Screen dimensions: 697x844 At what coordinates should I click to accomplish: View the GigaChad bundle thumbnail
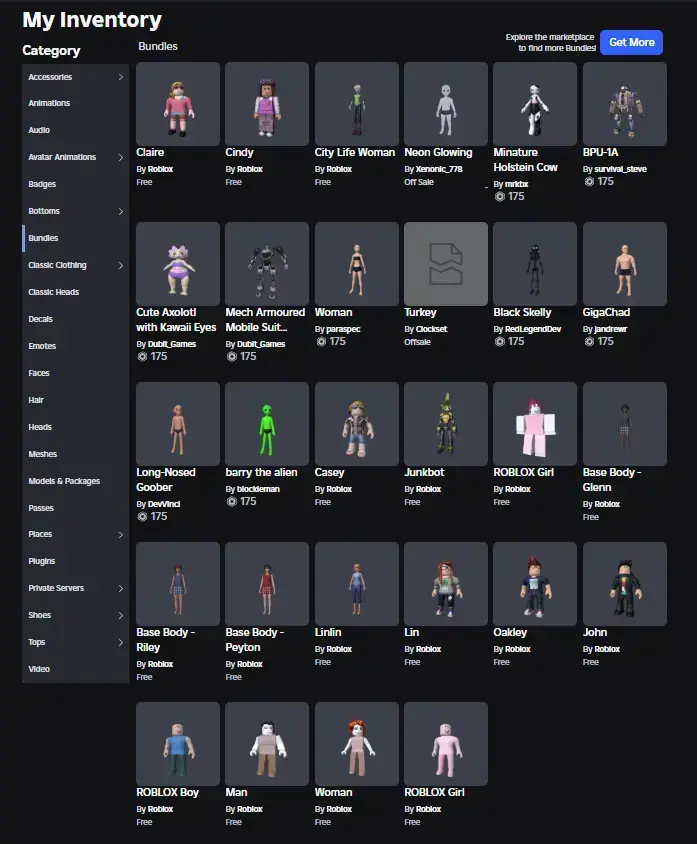624,264
